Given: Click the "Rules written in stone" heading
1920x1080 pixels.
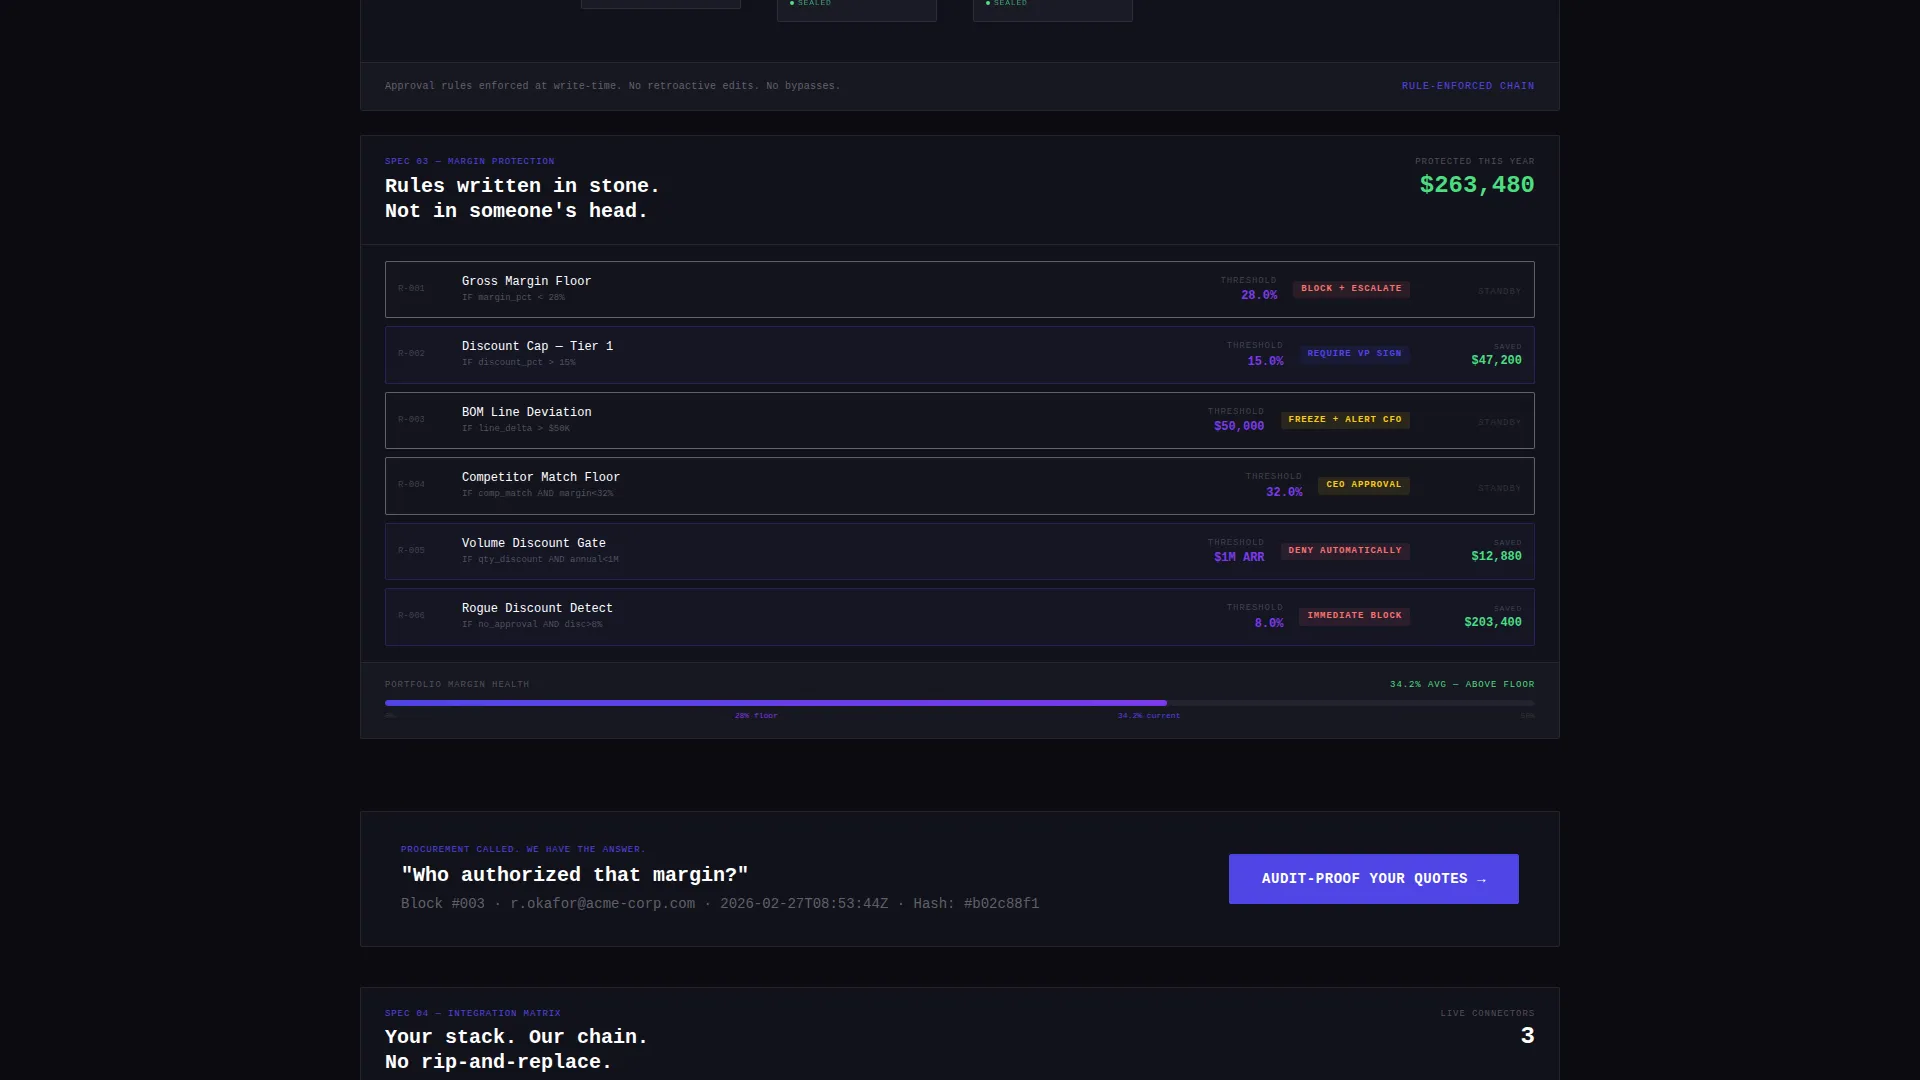Looking at the screenshot, I should (522, 198).
